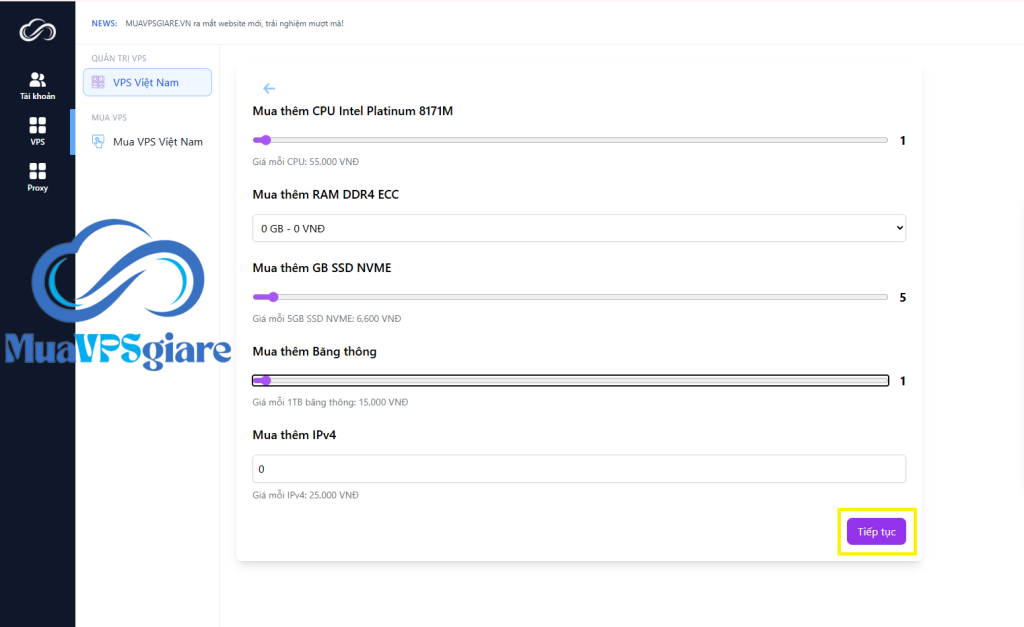Image resolution: width=1024 pixels, height=627 pixels.
Task: Click the large MuaVPSgiare cloud logo
Action: pos(118,296)
